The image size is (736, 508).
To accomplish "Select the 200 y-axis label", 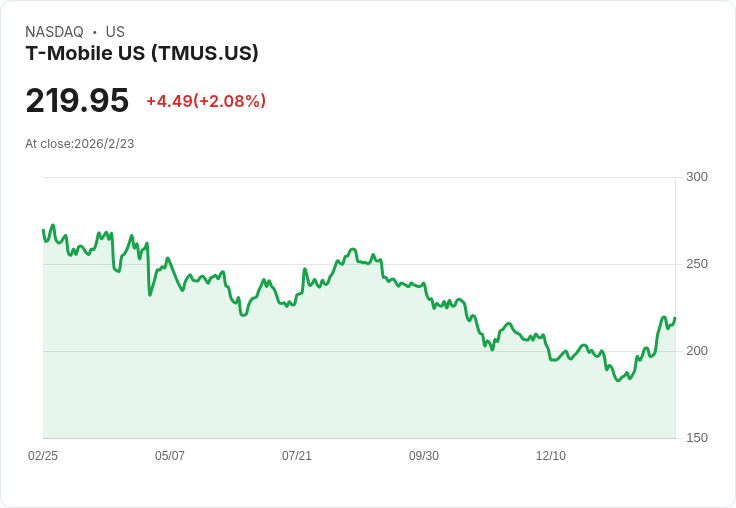I will [697, 351].
